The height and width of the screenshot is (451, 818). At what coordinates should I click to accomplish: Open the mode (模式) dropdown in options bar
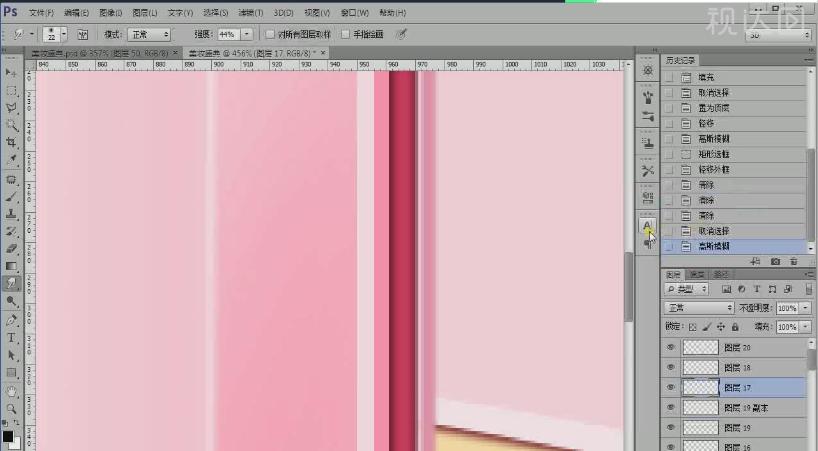(149, 34)
